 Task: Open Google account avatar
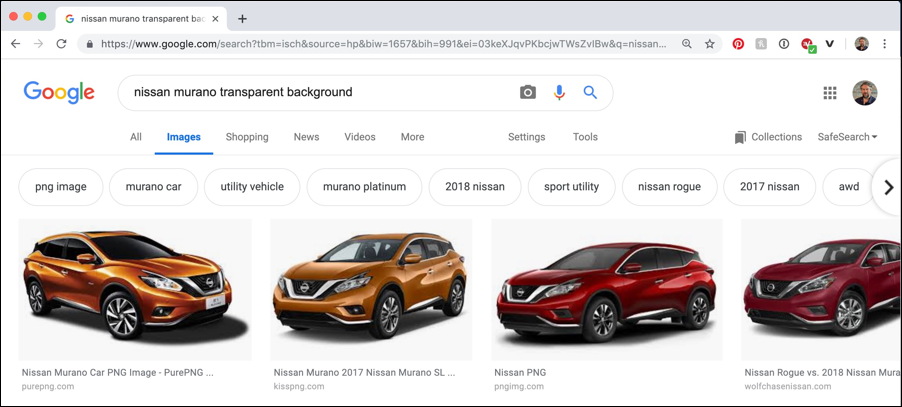click(x=865, y=93)
